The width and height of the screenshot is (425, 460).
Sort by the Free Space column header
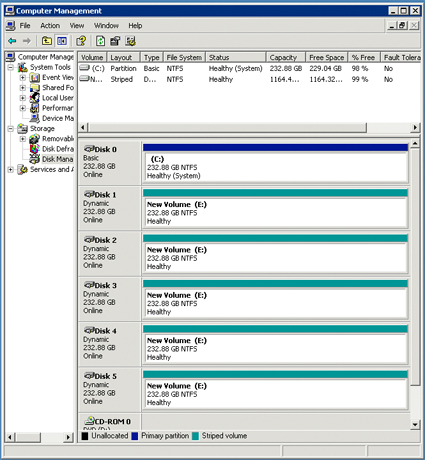pos(326,57)
